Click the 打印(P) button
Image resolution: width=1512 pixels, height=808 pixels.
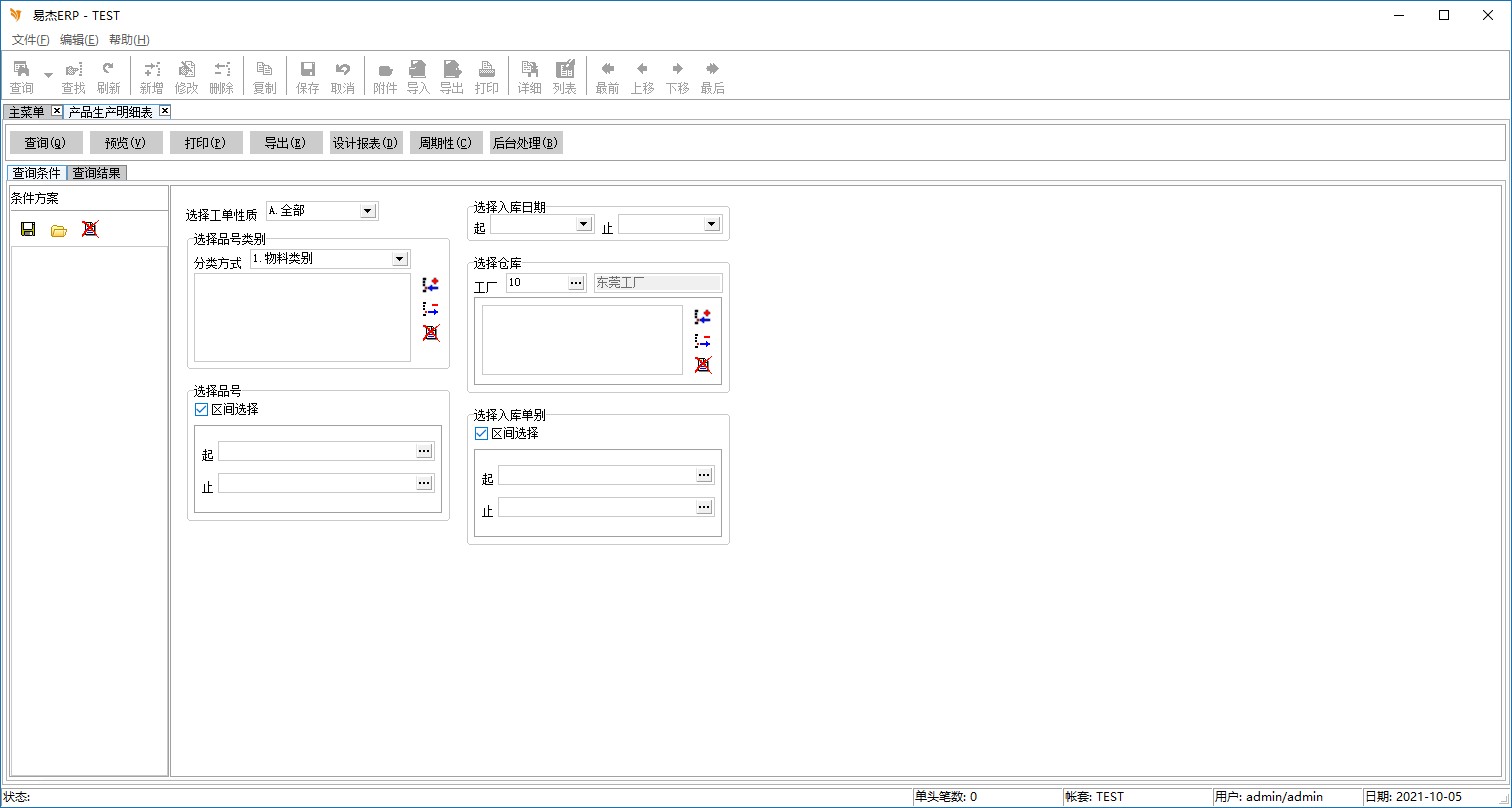click(x=206, y=143)
